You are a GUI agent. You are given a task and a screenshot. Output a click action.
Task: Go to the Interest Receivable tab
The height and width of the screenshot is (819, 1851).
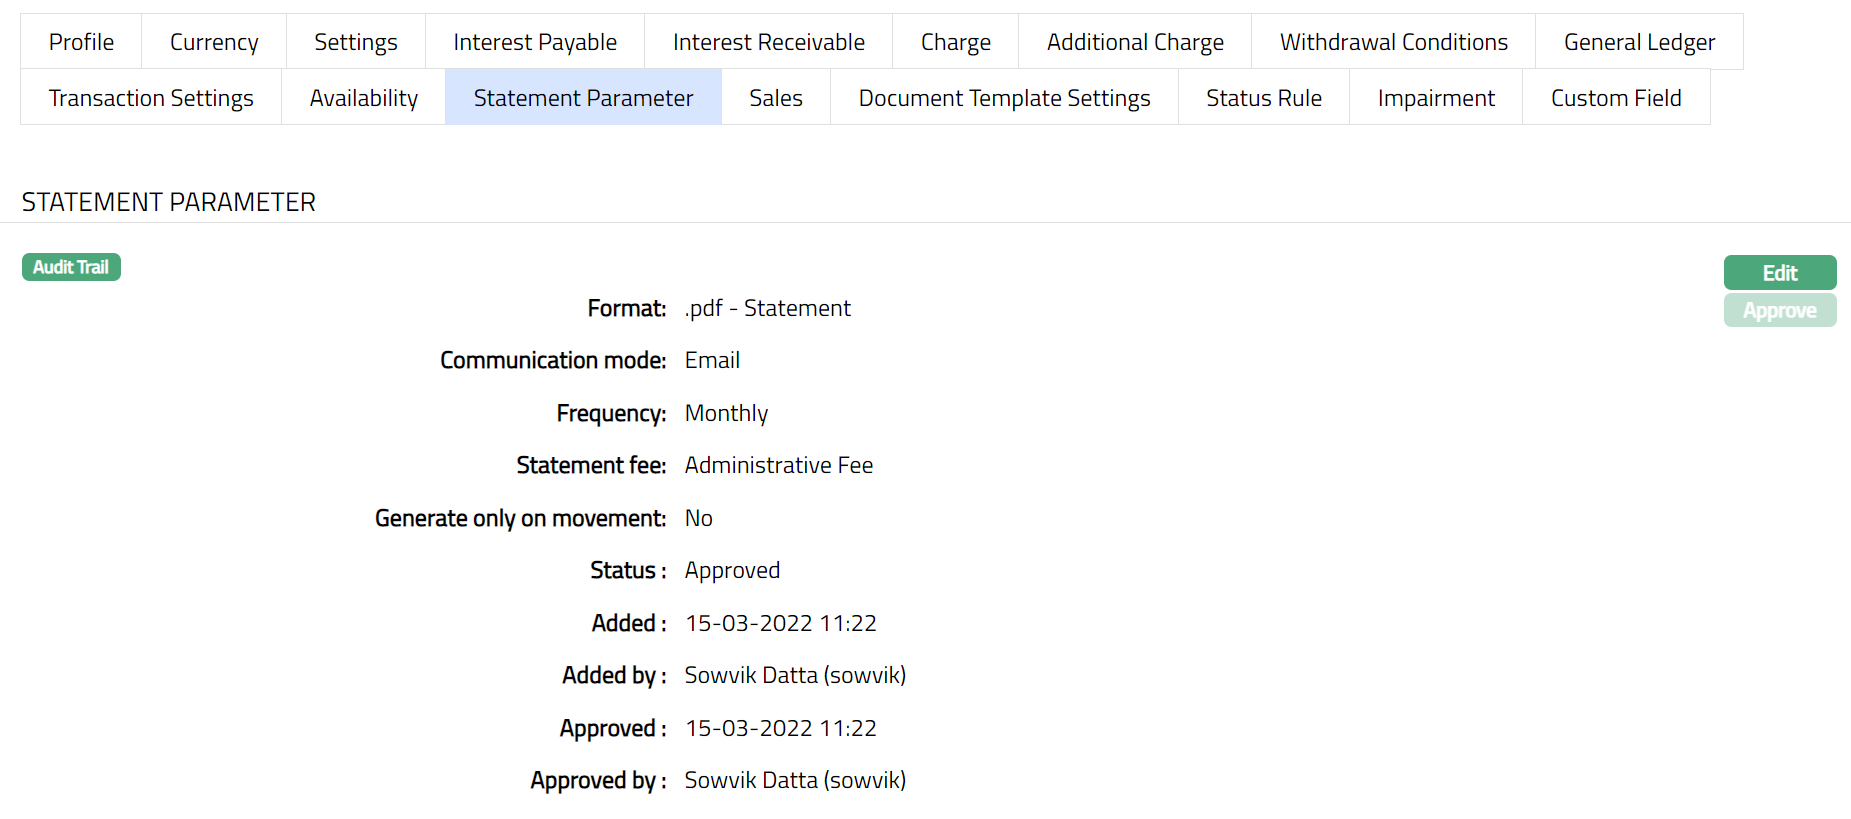[768, 42]
